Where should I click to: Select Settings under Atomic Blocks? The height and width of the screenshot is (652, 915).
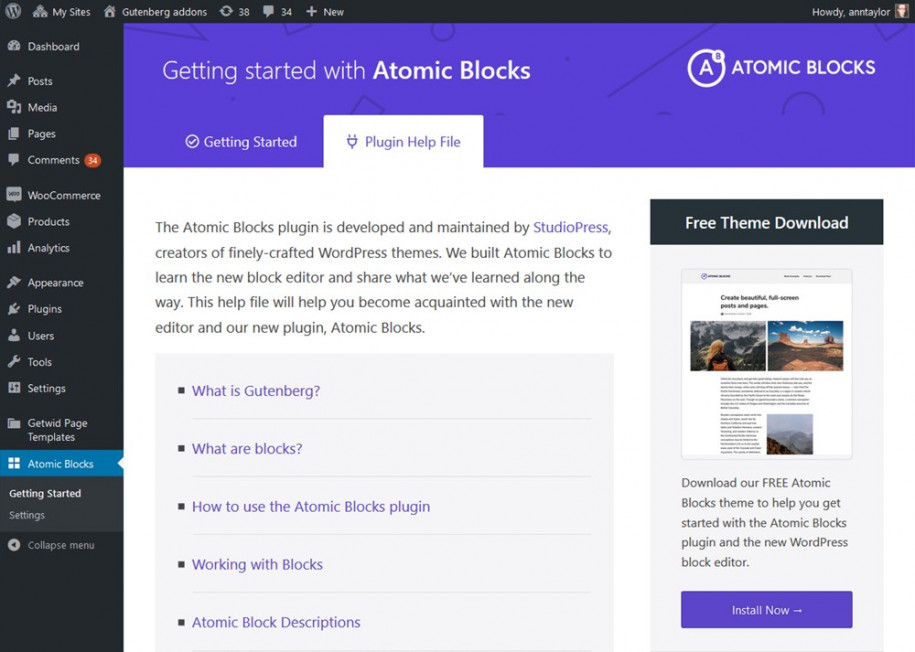27,515
